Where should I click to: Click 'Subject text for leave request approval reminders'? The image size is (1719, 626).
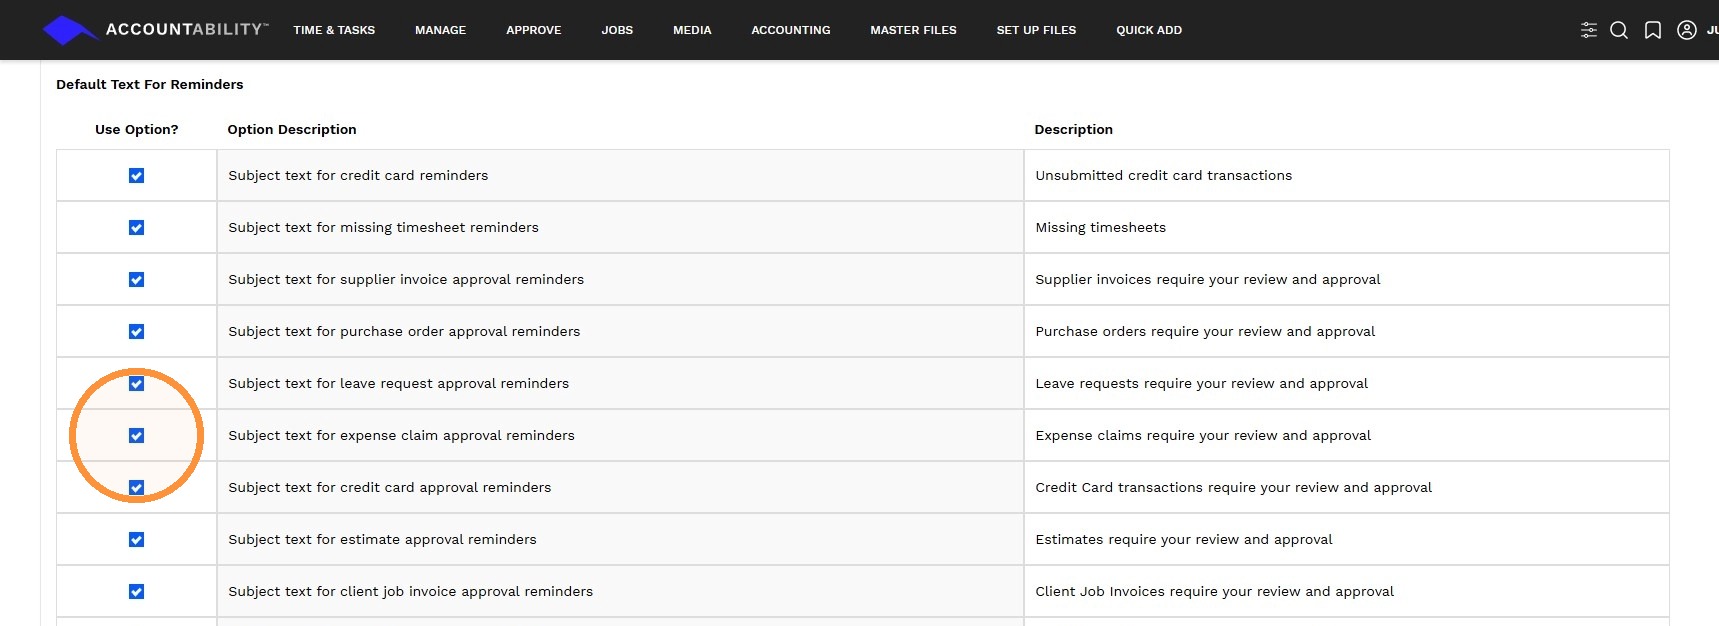(x=398, y=384)
